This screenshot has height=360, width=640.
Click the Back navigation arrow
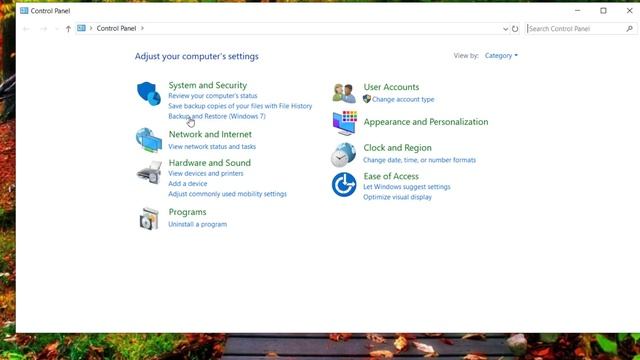[x=26, y=29]
